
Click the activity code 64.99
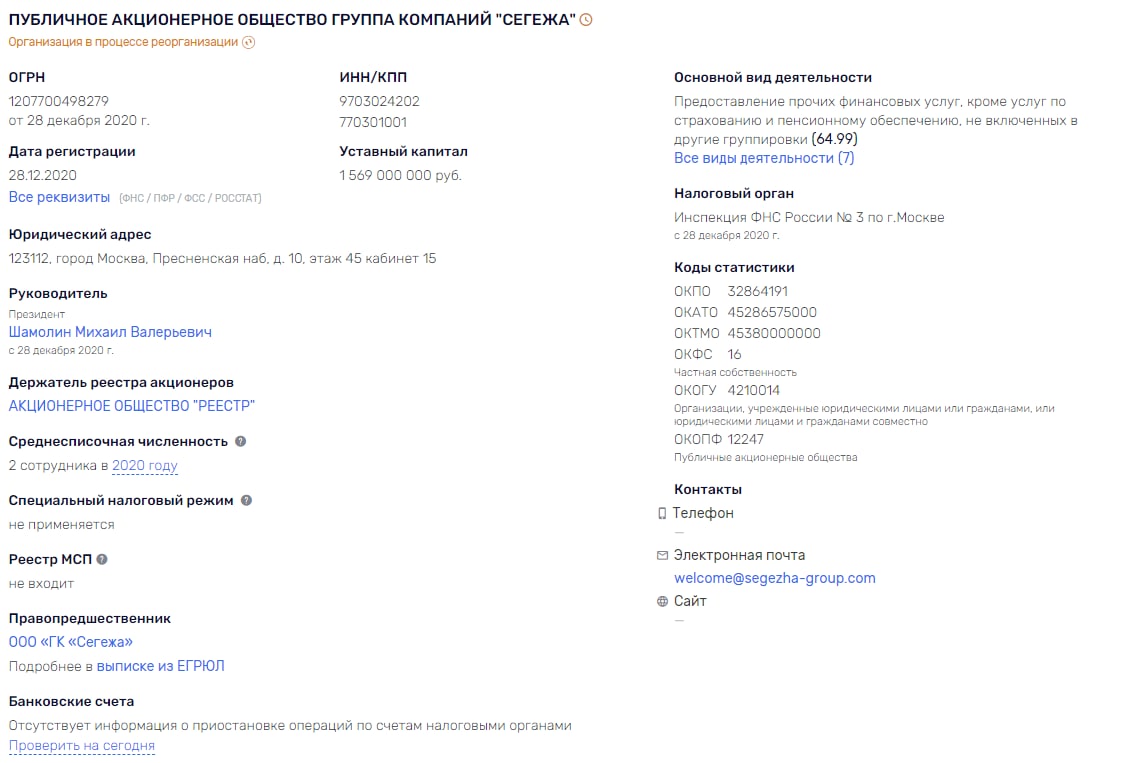click(834, 139)
